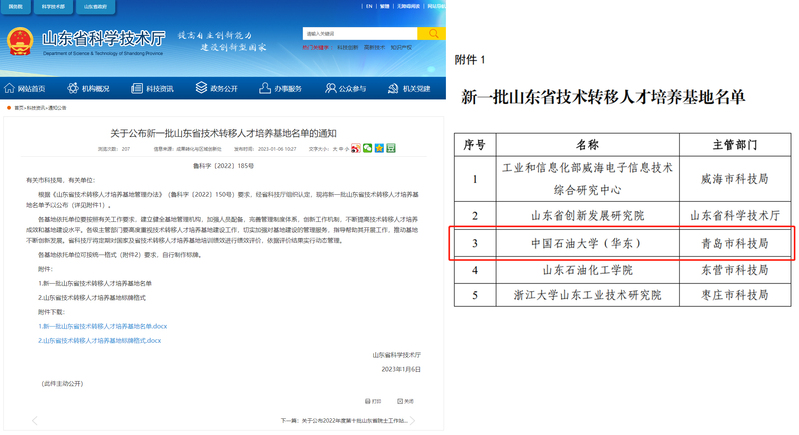The height and width of the screenshot is (435, 799).
Task: Share article via WeChat icon
Action: 368,149
